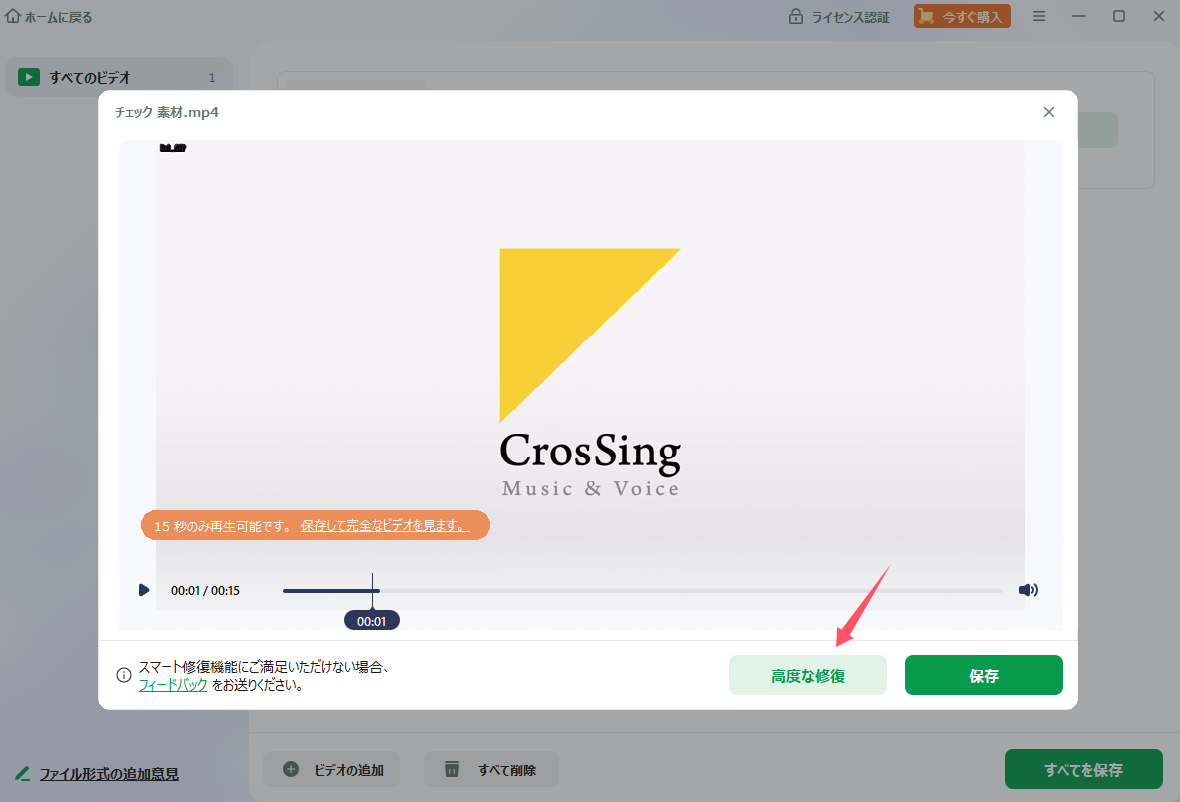
Task: Click the 今すぐ購入 cart button
Action: (962, 17)
